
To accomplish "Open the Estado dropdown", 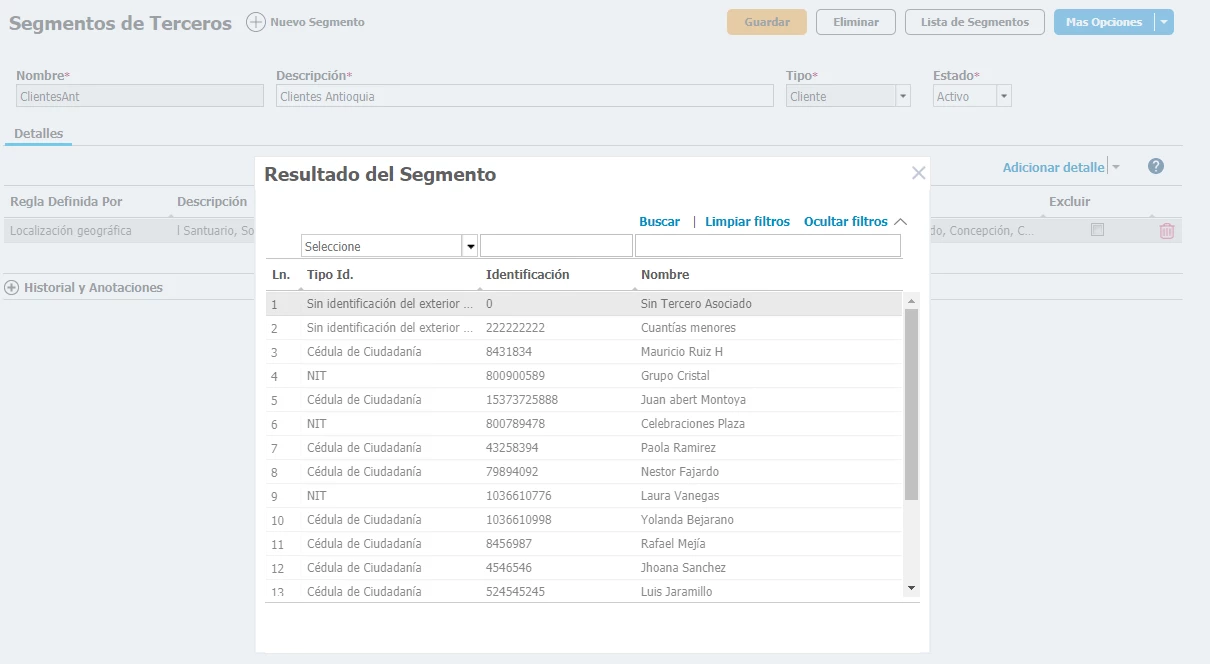I will click(1004, 97).
